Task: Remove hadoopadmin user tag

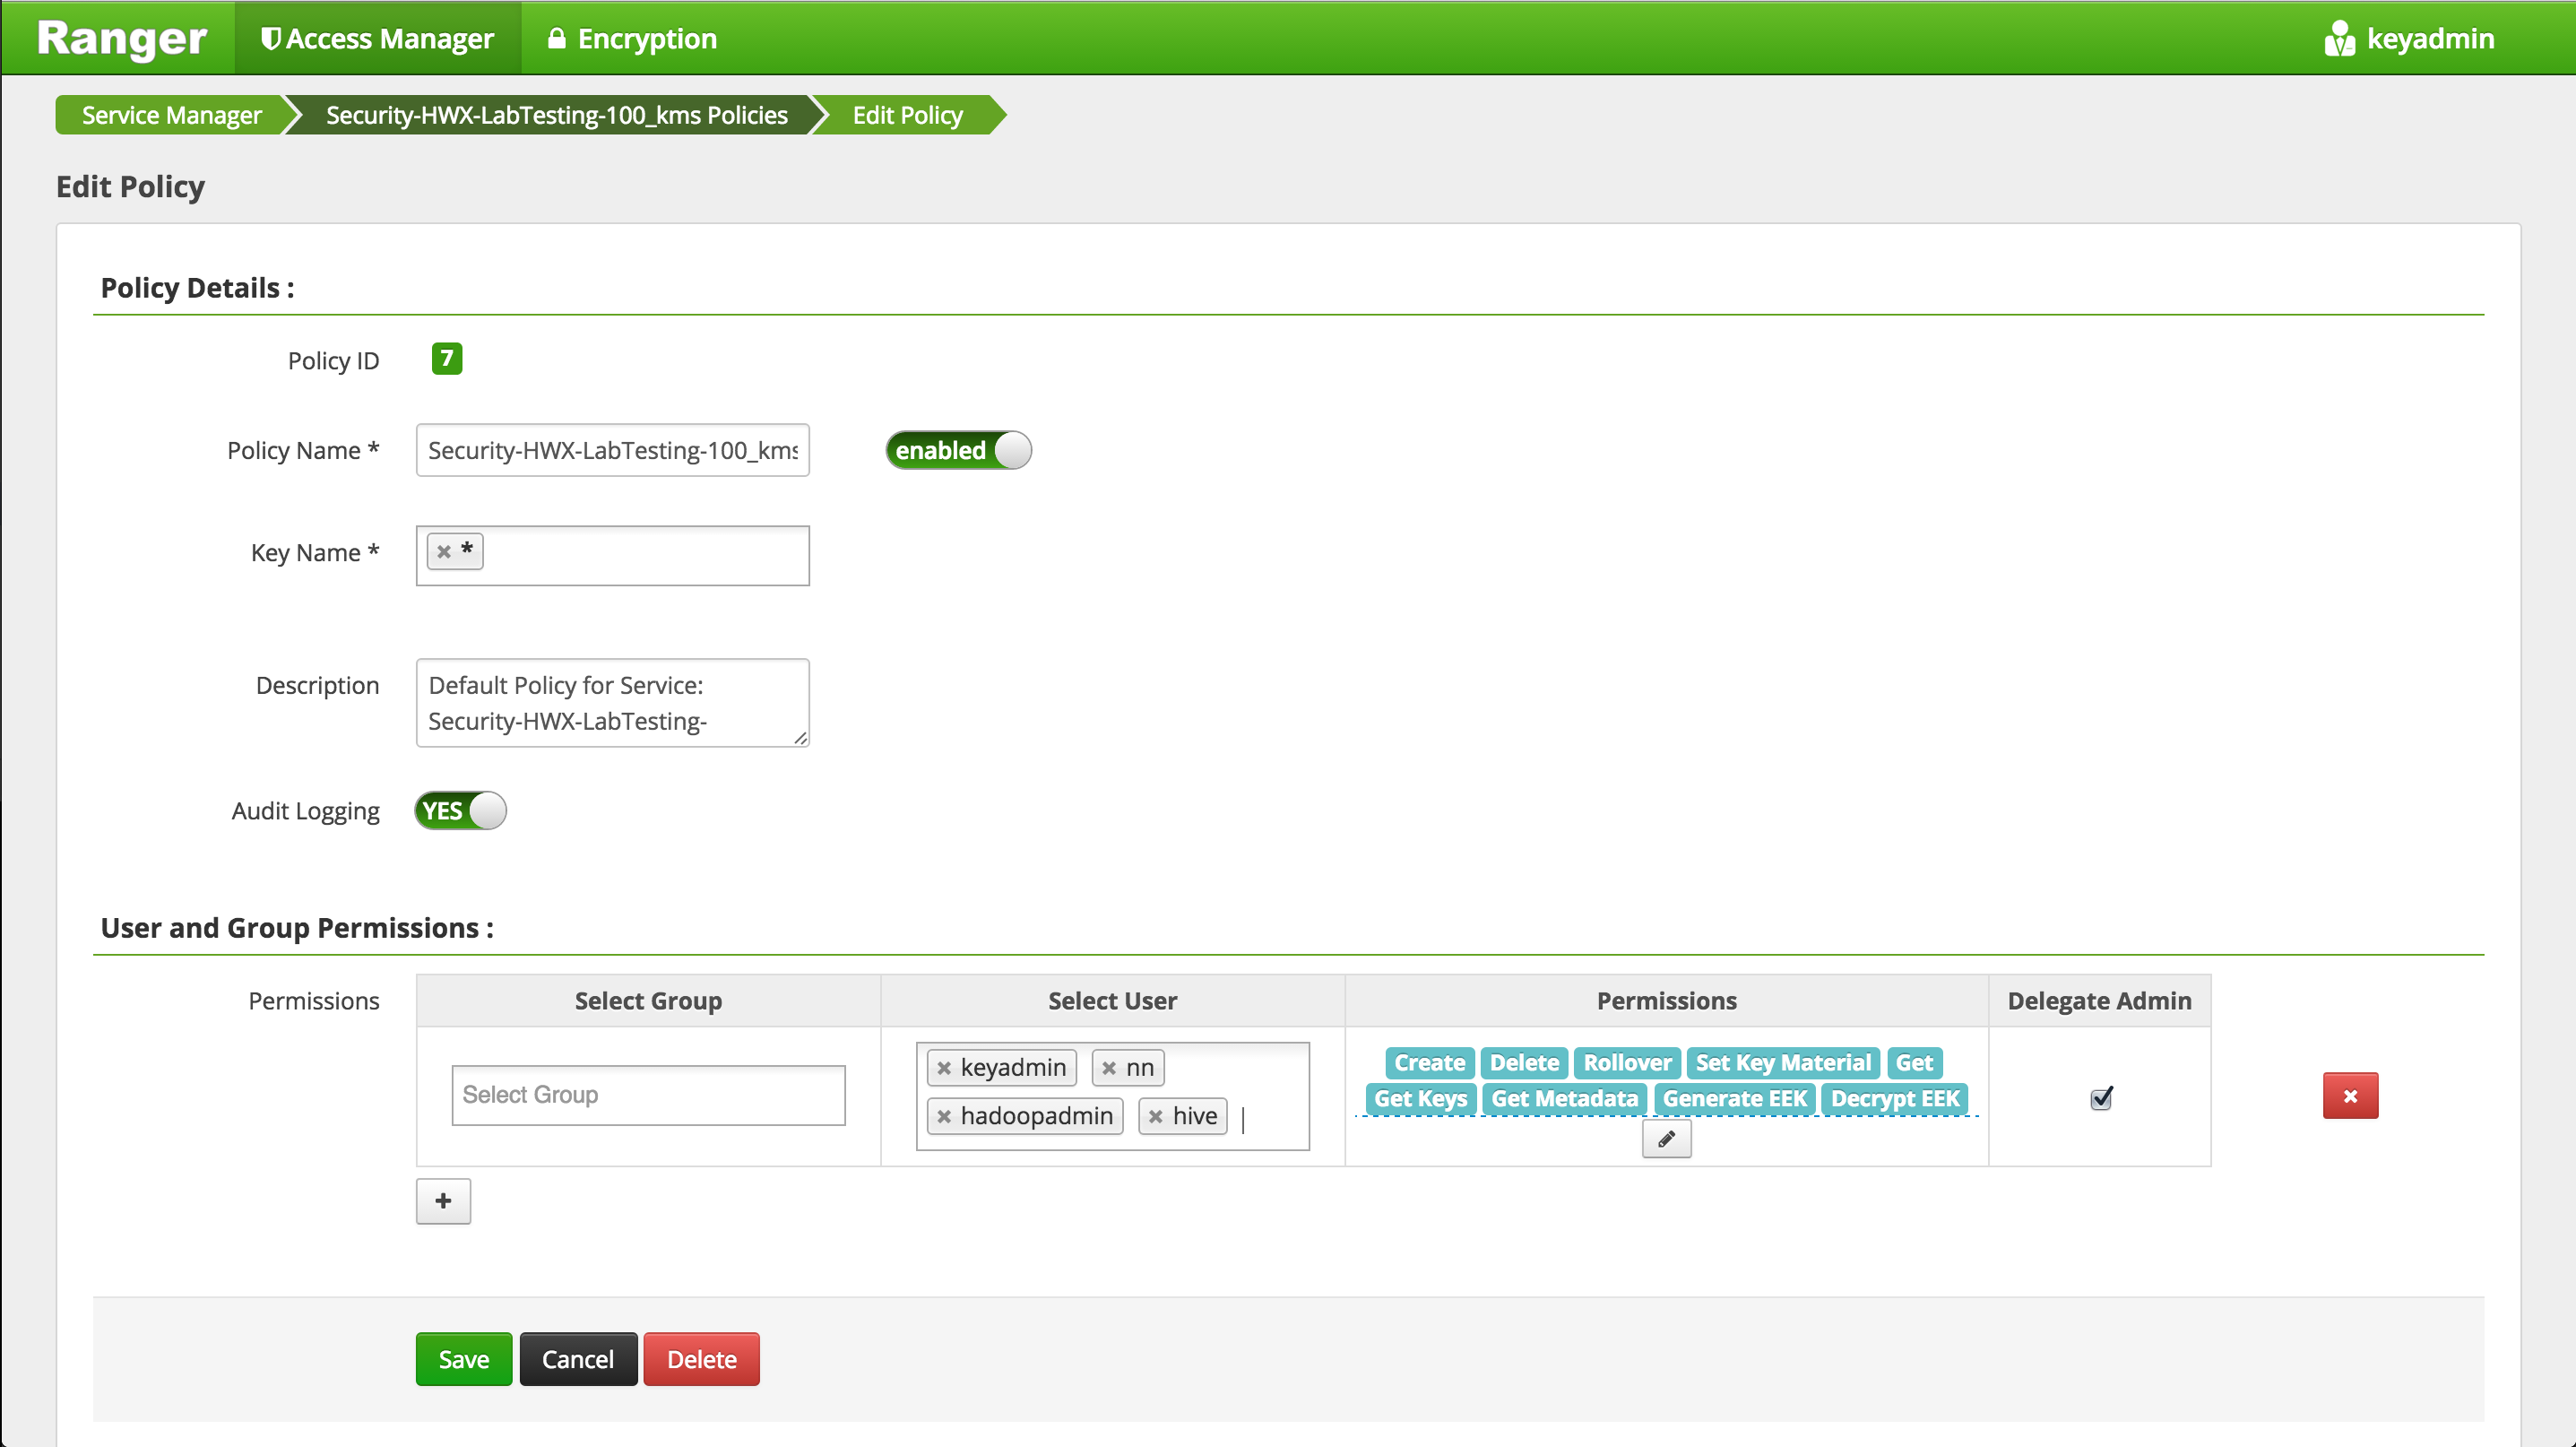Action: coord(943,1116)
